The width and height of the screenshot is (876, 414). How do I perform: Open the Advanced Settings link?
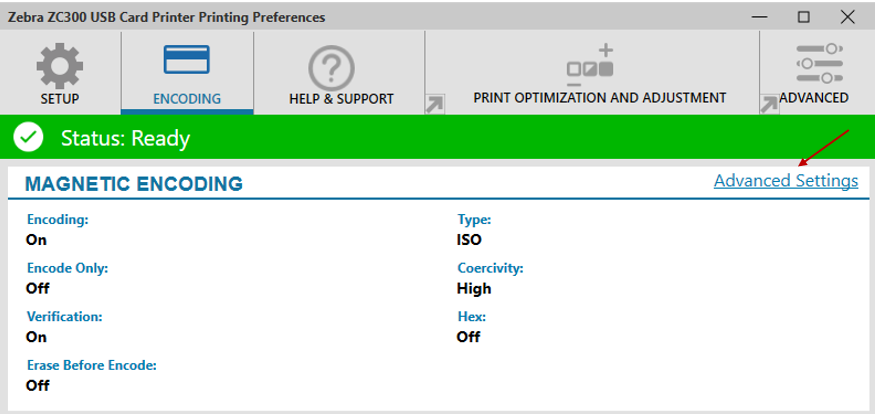click(785, 181)
